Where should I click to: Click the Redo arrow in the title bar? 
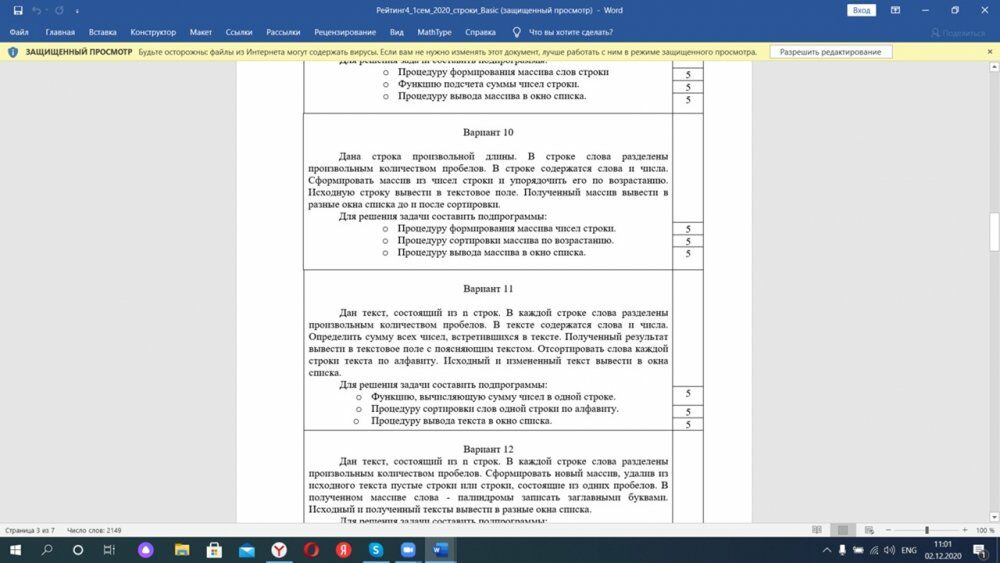(59, 10)
